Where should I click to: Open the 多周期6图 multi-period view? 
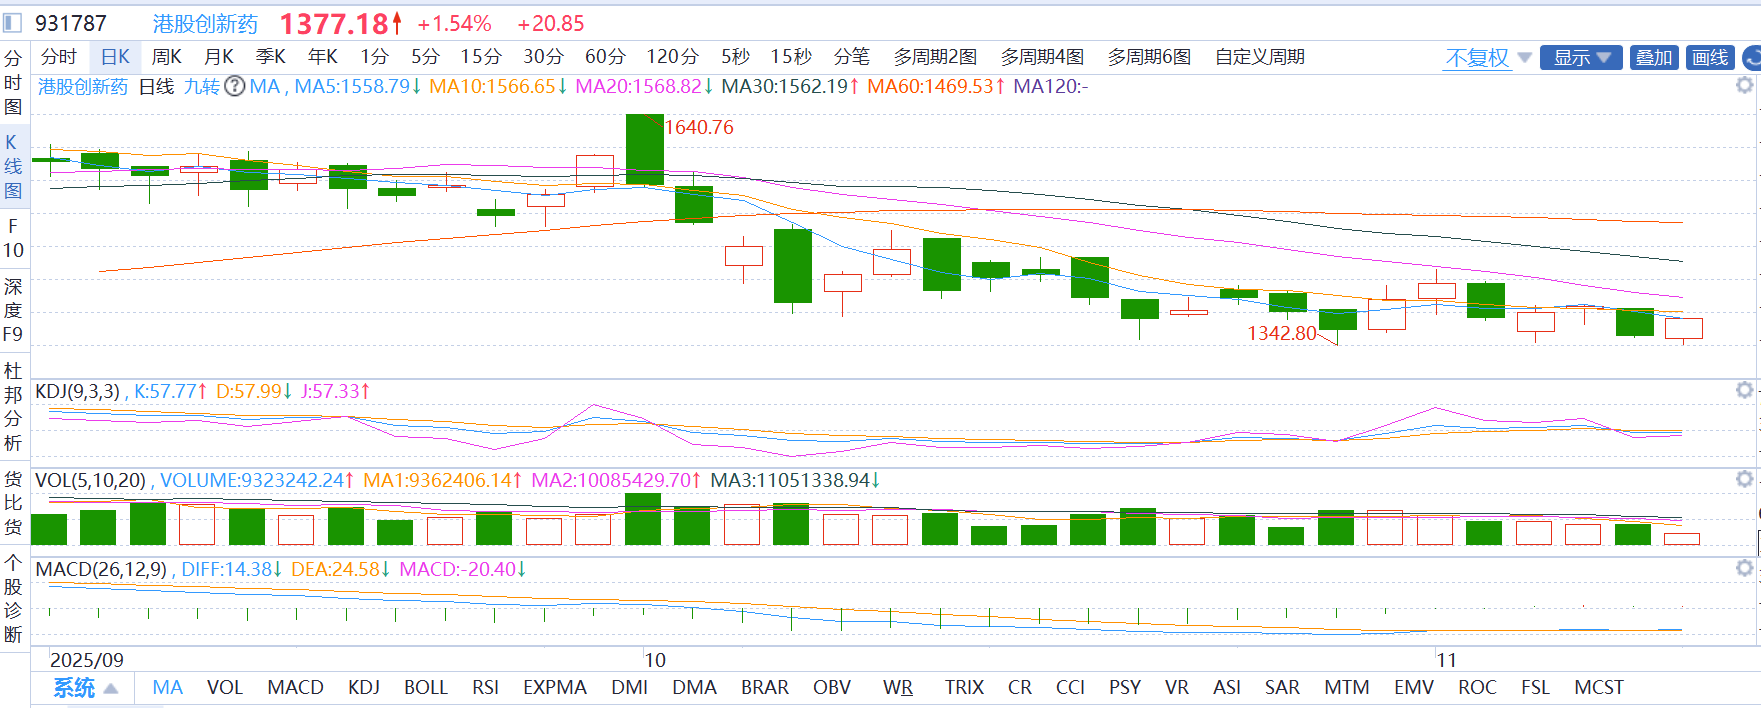click(1149, 57)
